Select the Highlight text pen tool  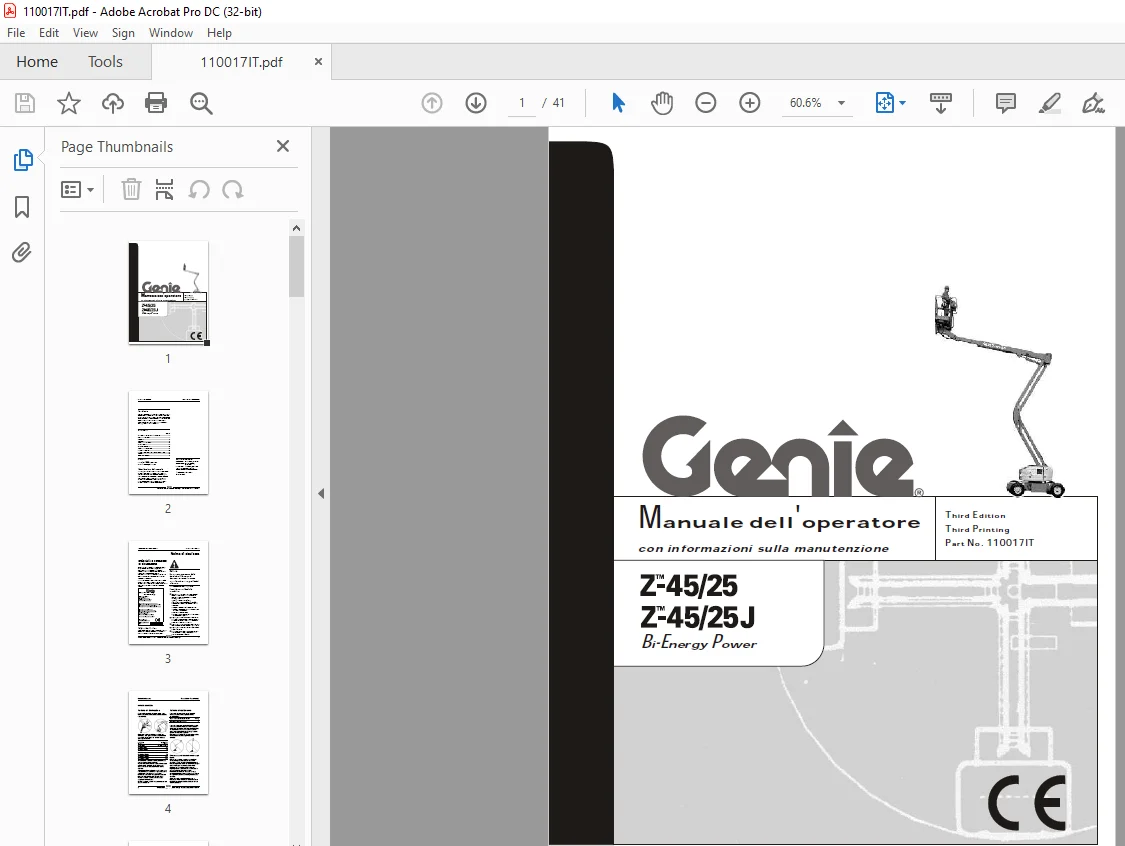click(x=1050, y=103)
